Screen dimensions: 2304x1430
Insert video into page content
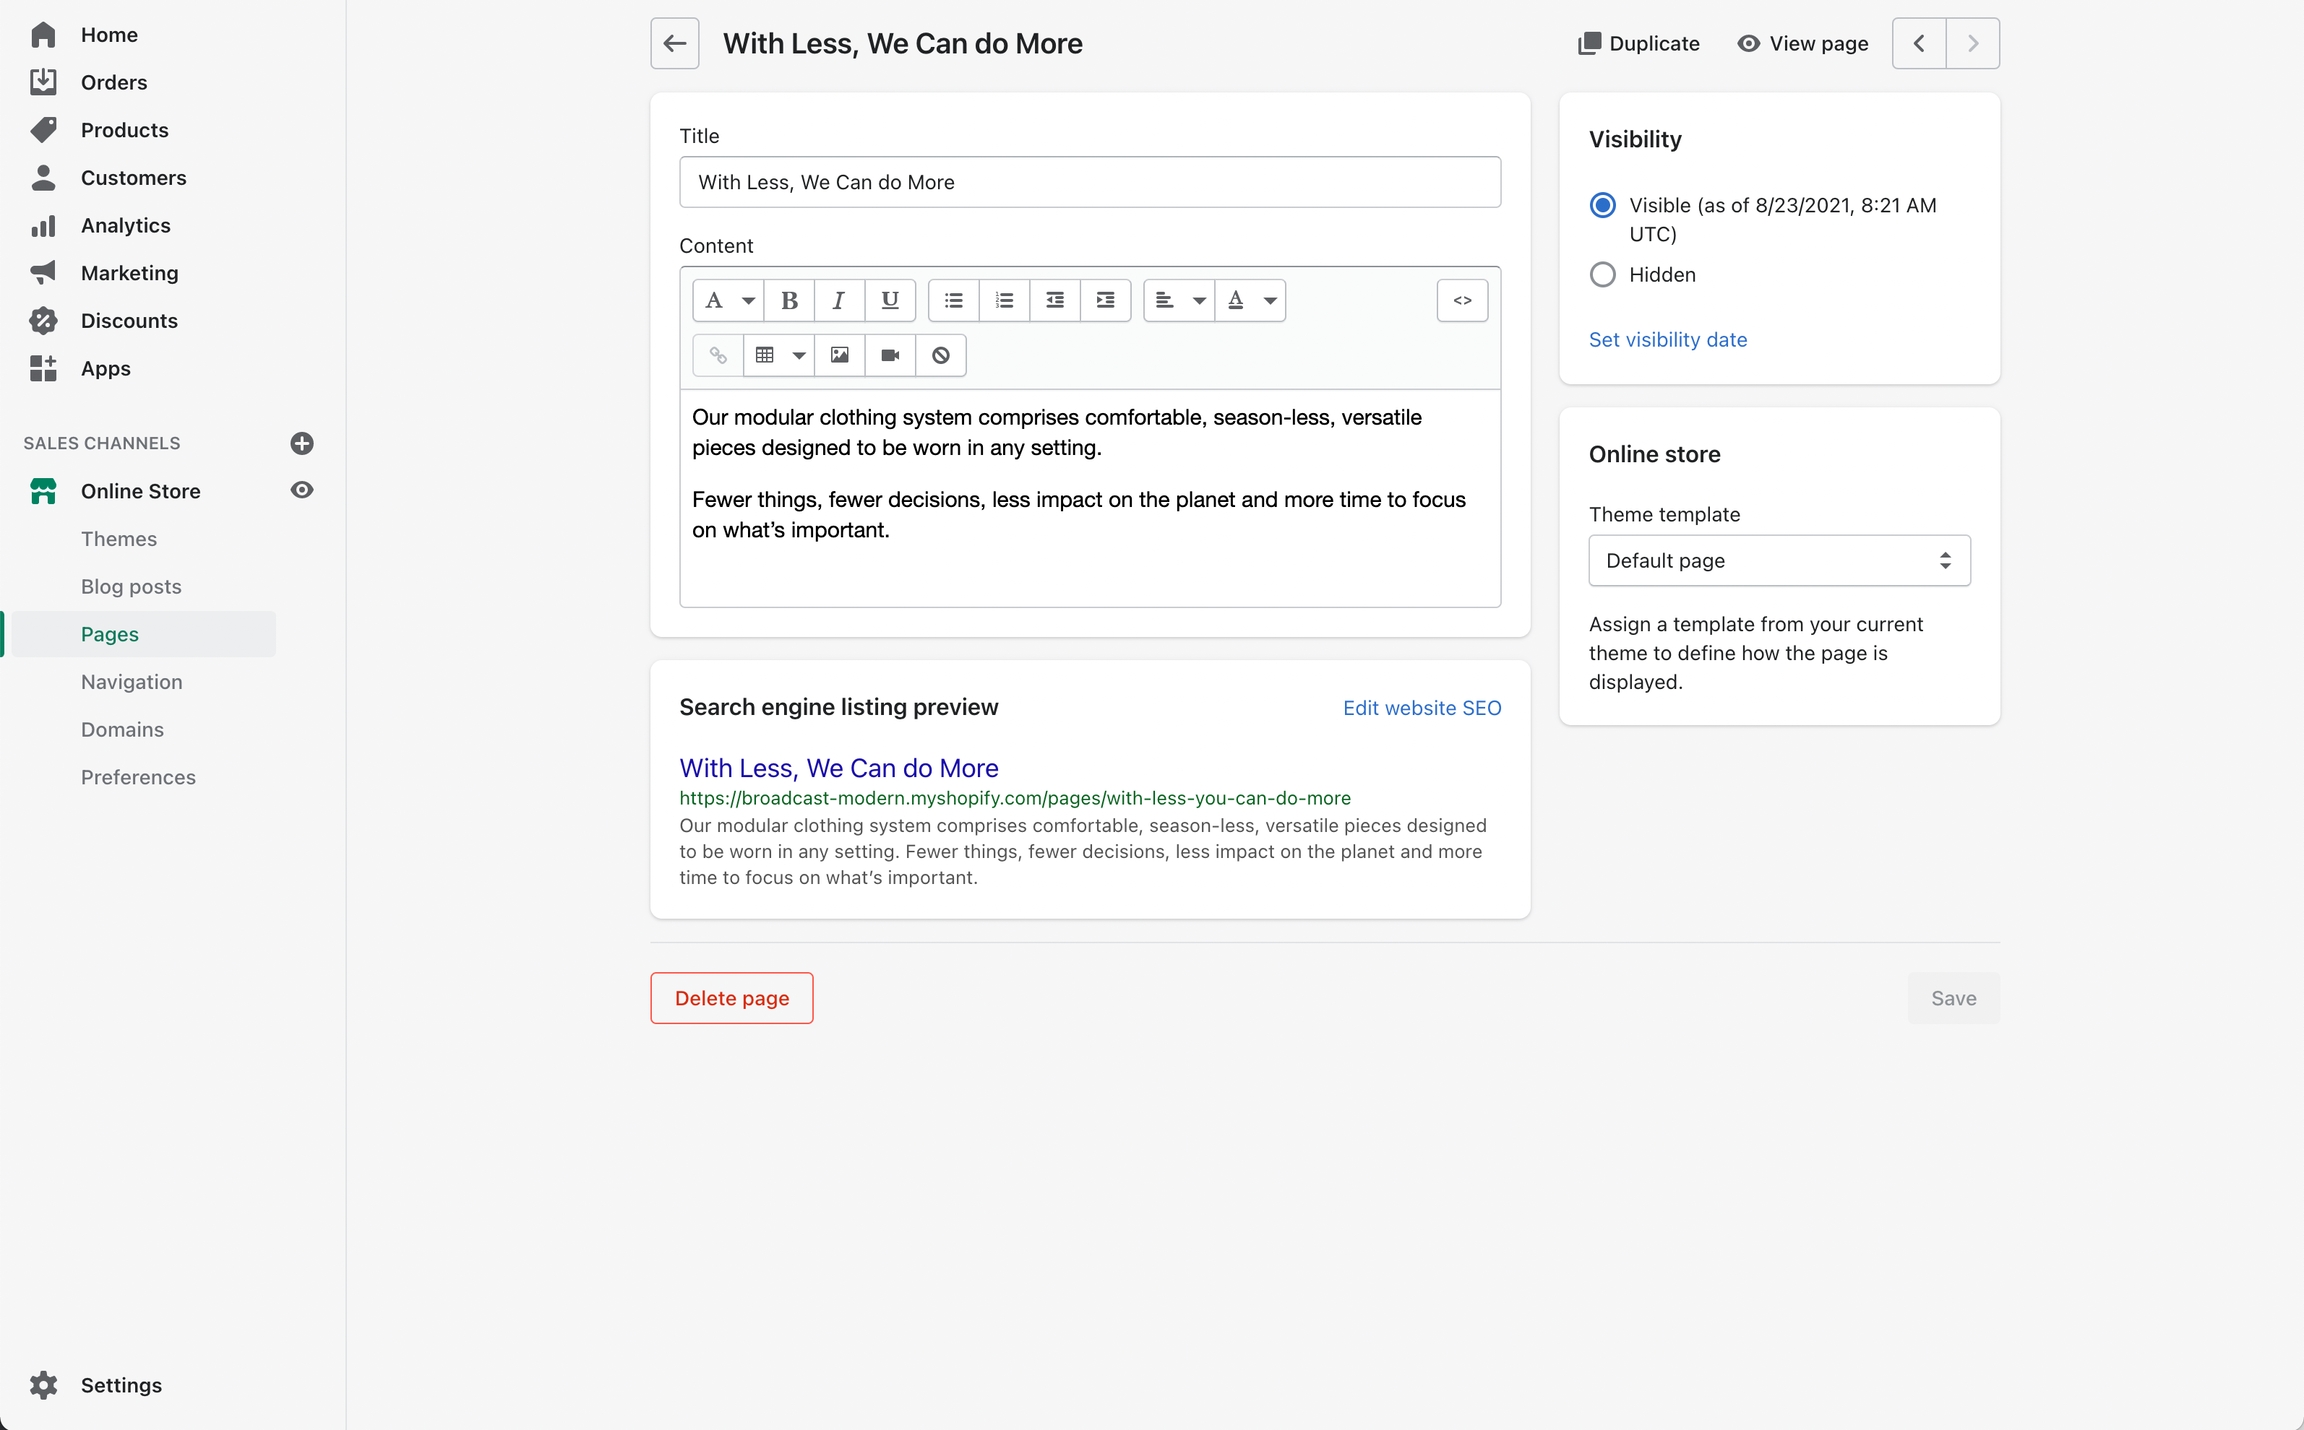coord(890,355)
